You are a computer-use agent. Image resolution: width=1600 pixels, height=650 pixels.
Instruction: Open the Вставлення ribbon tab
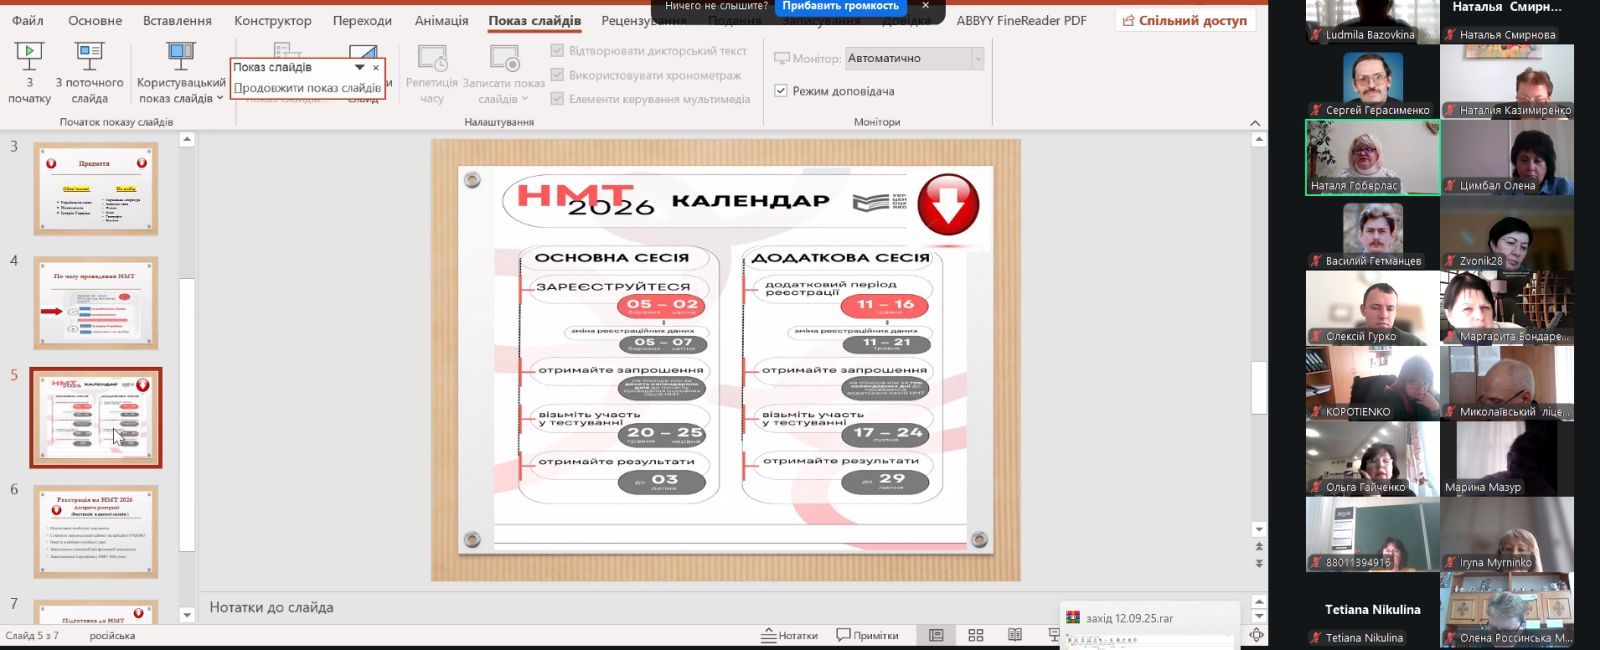coord(177,20)
